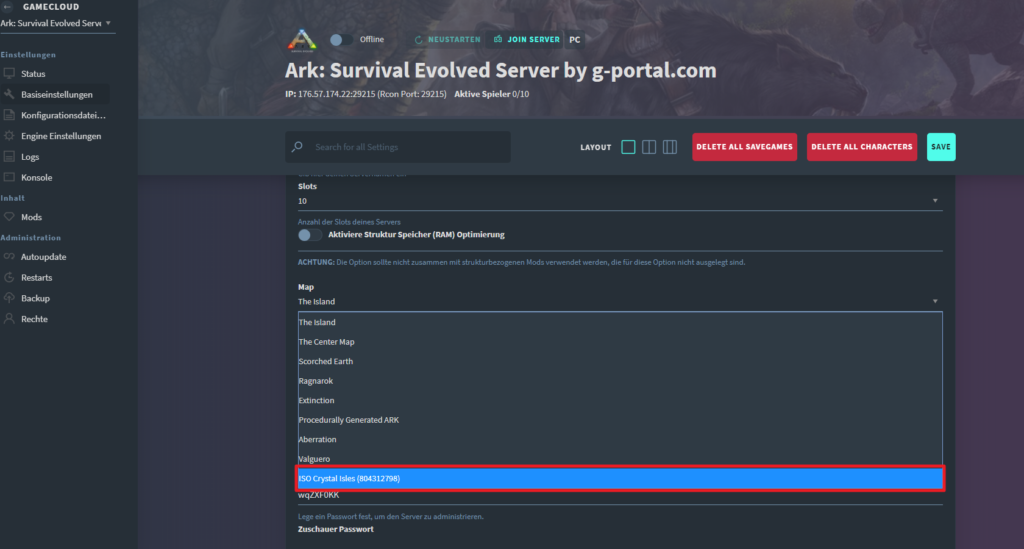Click DELETE ALL SAVEGAMES button
The height and width of the screenshot is (549, 1024).
(744, 147)
